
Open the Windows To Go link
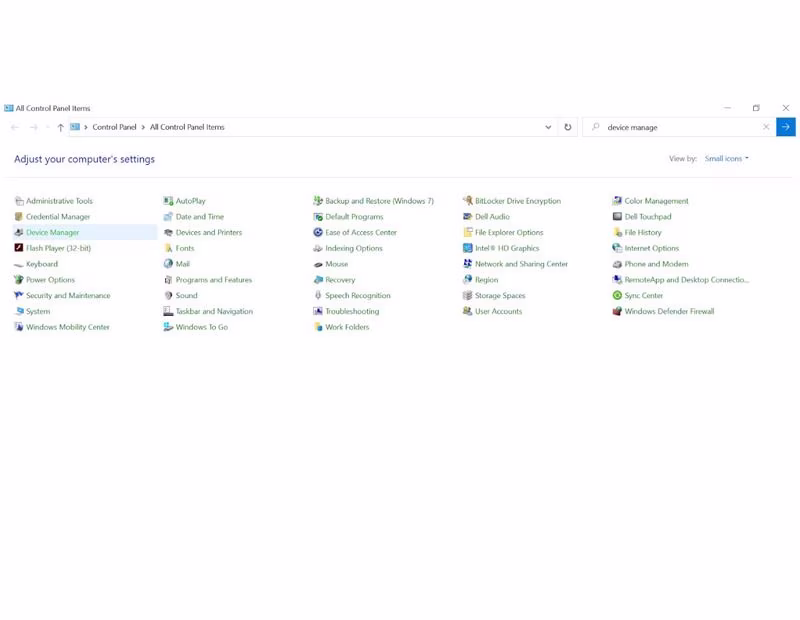pyautogui.click(x=202, y=327)
